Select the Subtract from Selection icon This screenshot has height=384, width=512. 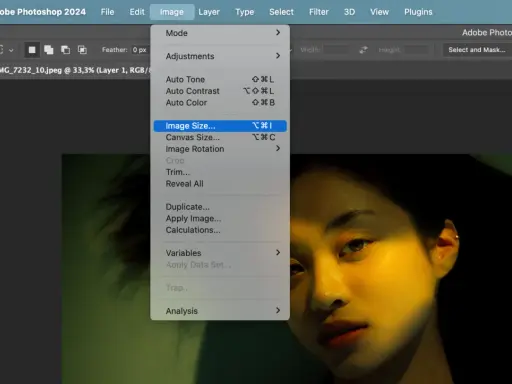(x=65, y=50)
